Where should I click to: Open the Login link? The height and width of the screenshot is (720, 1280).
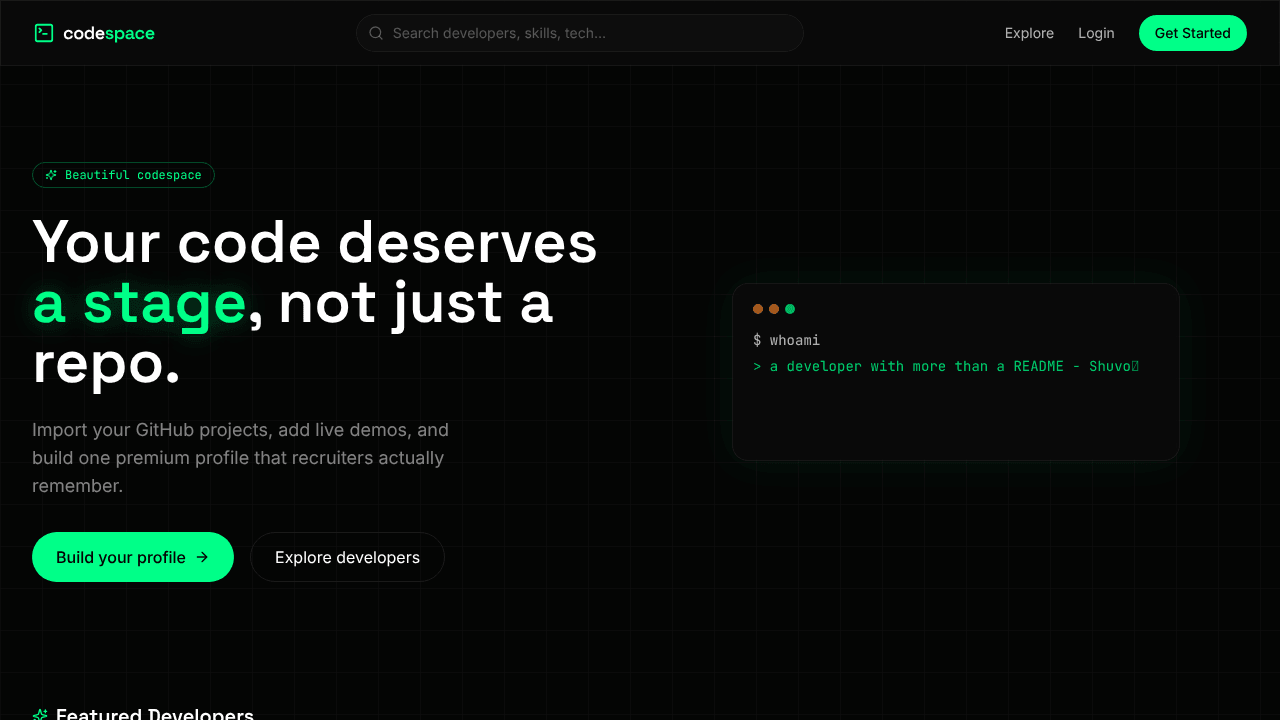[1096, 33]
